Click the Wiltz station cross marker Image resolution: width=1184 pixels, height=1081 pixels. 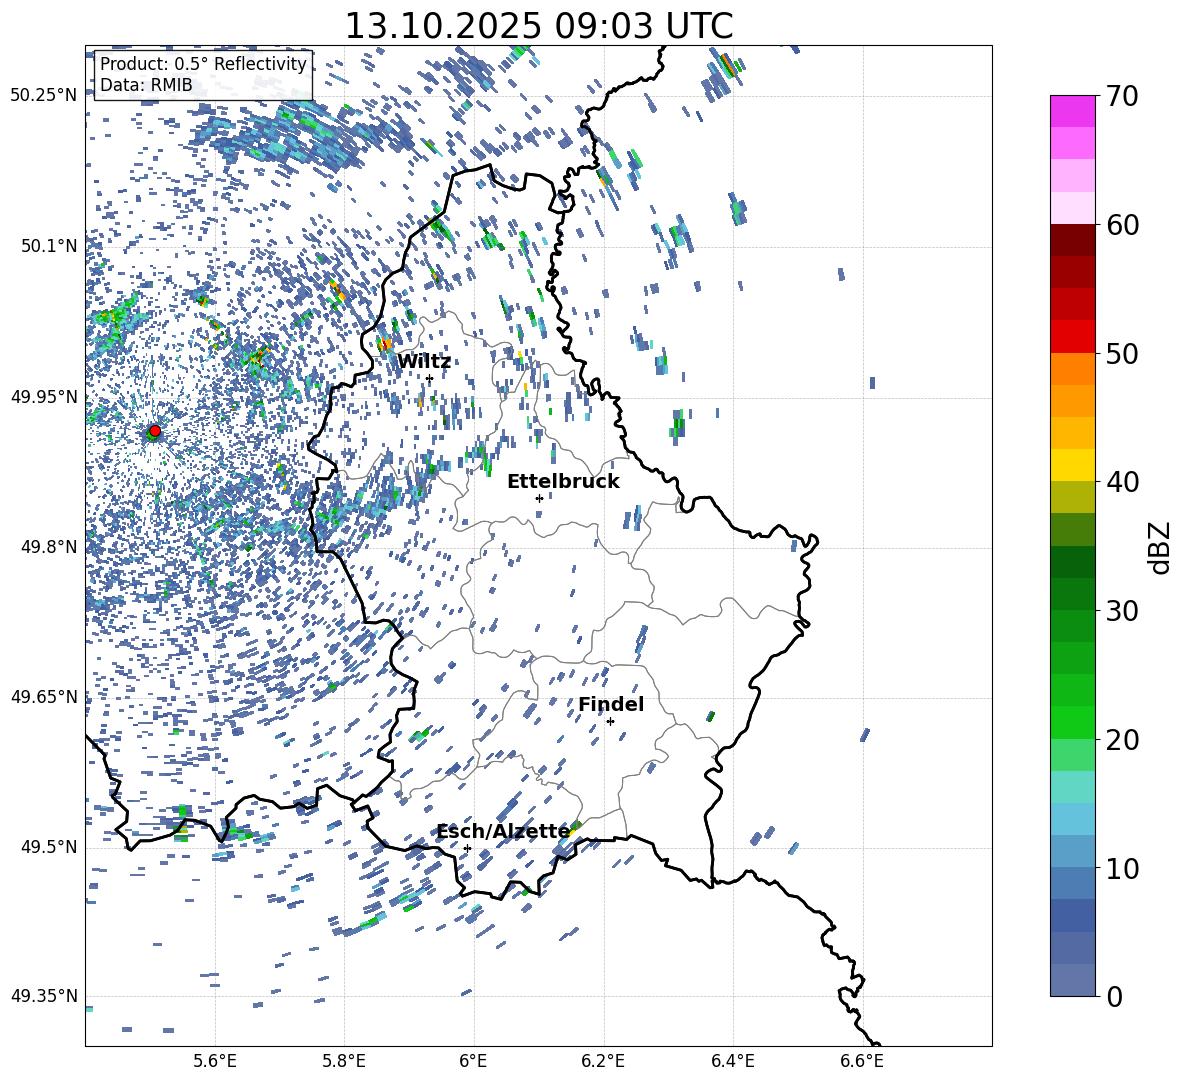pos(429,378)
